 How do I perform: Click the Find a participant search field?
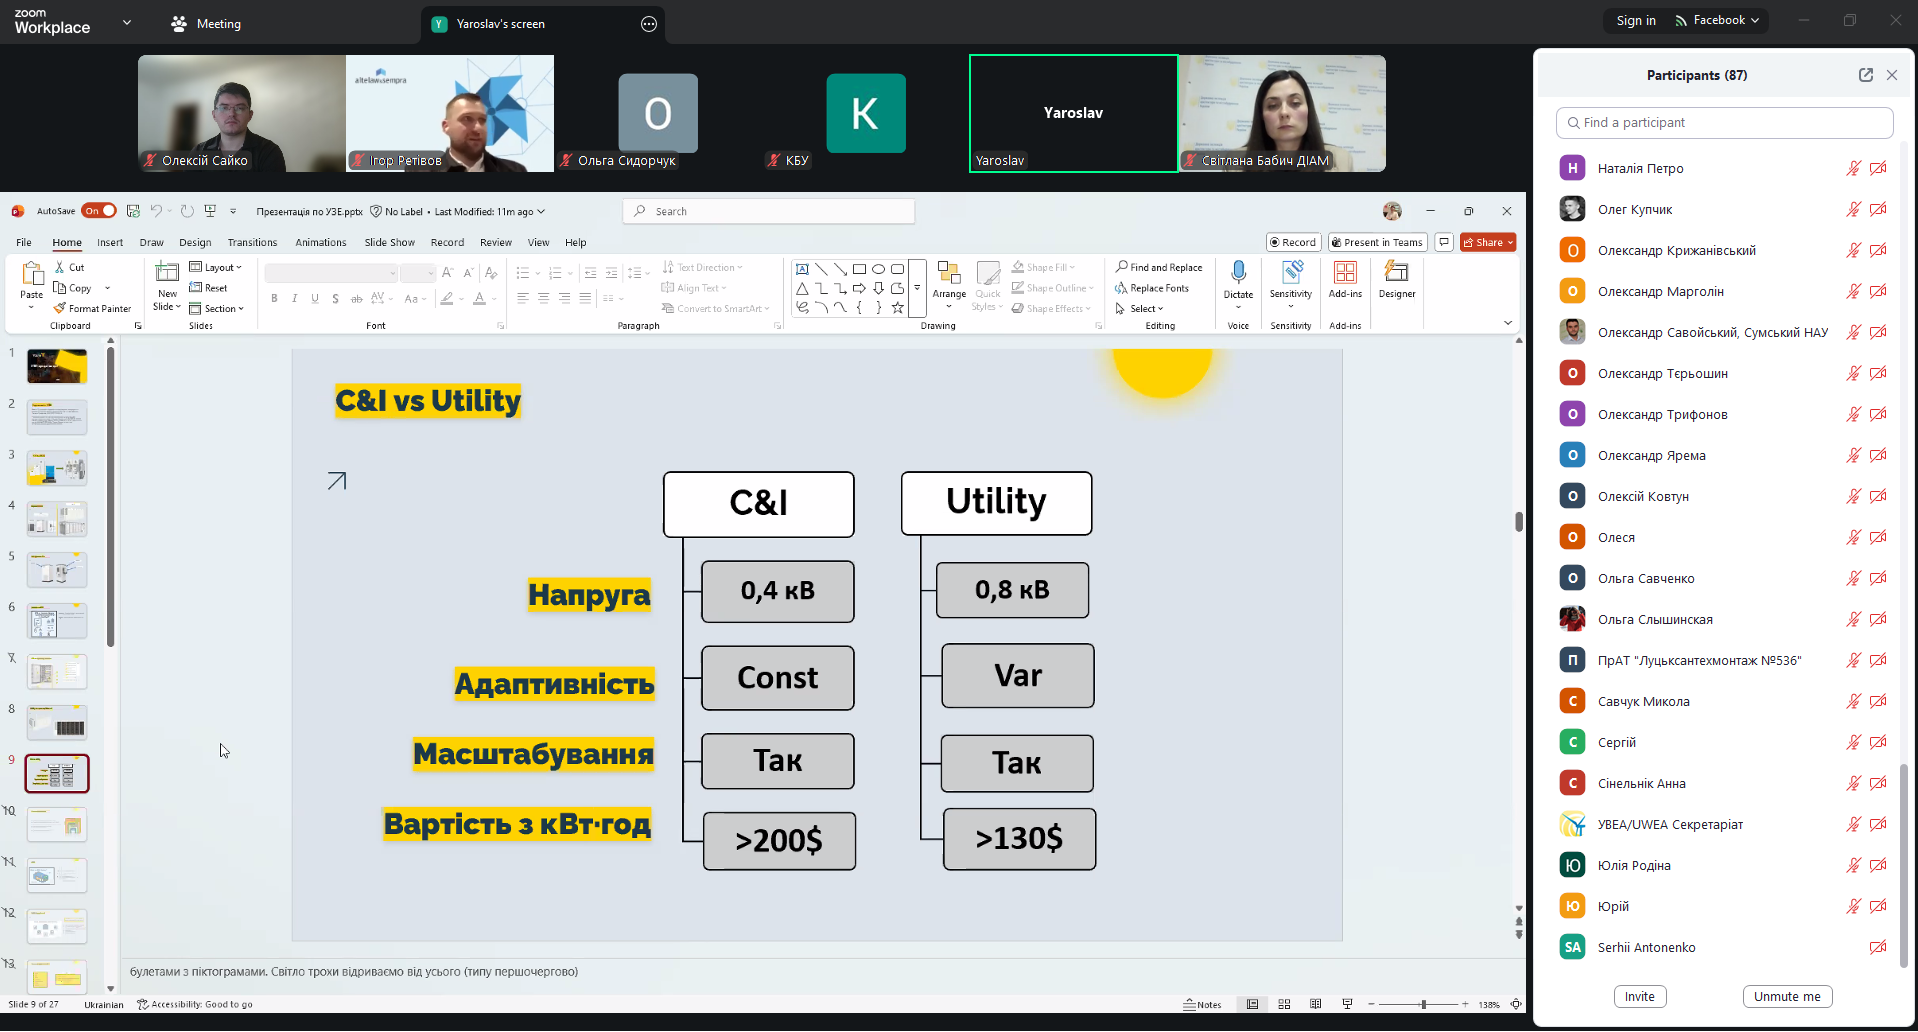pos(1724,123)
